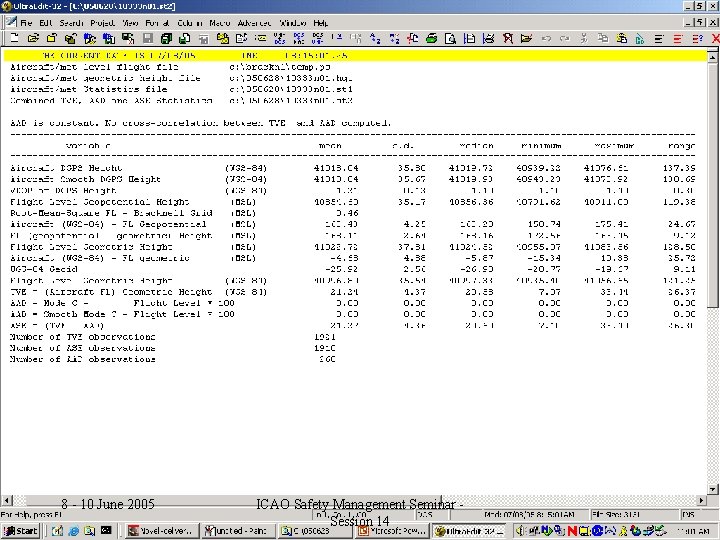This screenshot has height=540, width=720.
Task: Click the DOS to Unix conversion icon
Action: [317, 39]
